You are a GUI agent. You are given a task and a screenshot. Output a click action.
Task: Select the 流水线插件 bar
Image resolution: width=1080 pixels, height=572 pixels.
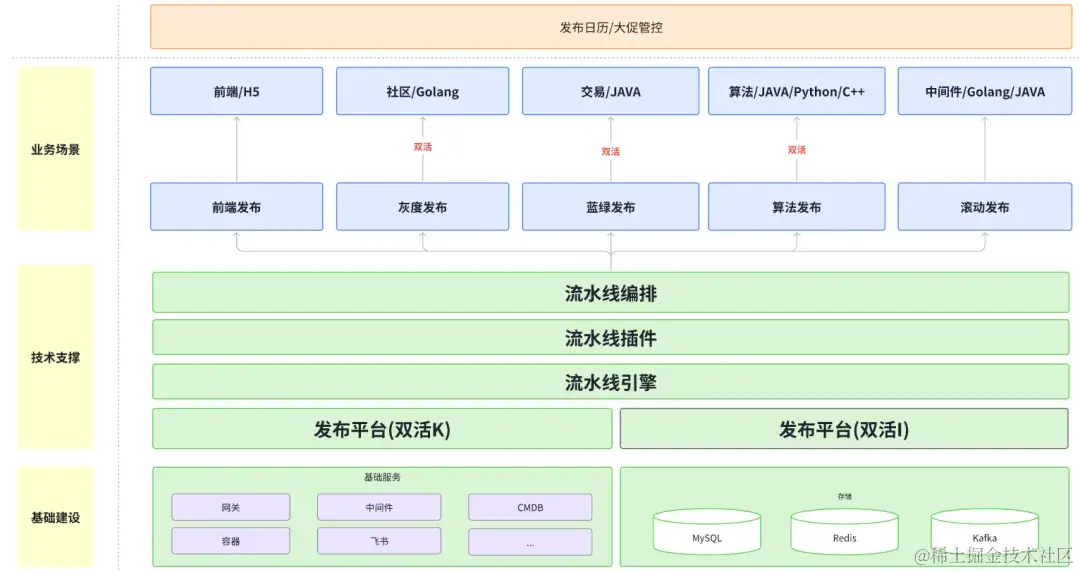click(611, 338)
